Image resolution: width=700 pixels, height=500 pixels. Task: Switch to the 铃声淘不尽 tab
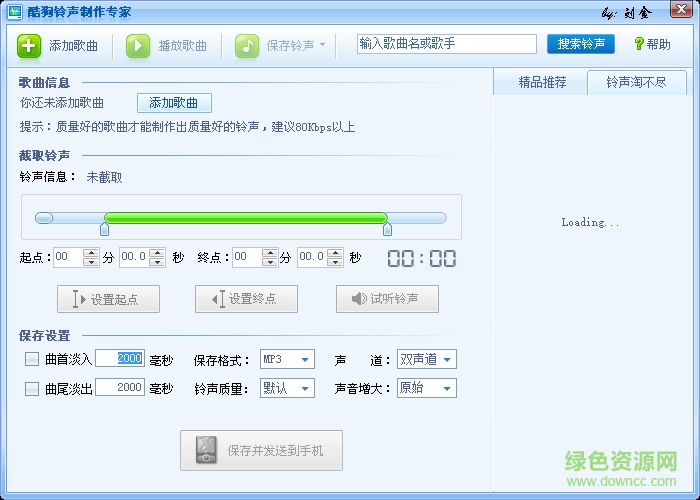click(637, 82)
